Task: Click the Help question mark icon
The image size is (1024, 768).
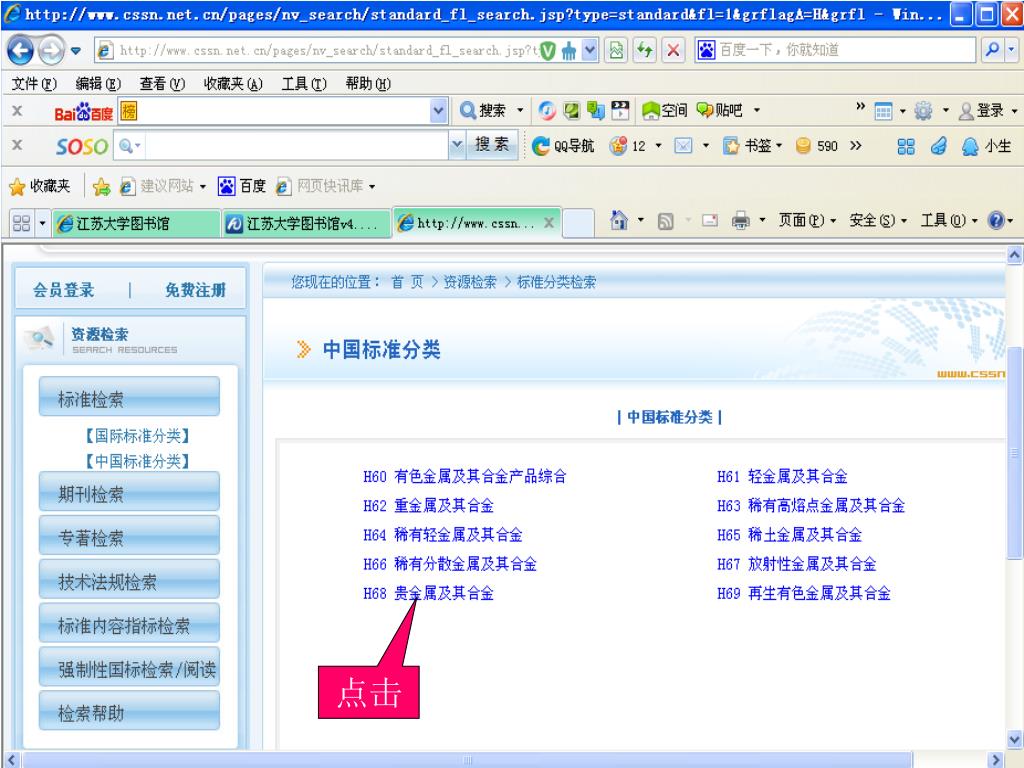Action: click(x=996, y=221)
